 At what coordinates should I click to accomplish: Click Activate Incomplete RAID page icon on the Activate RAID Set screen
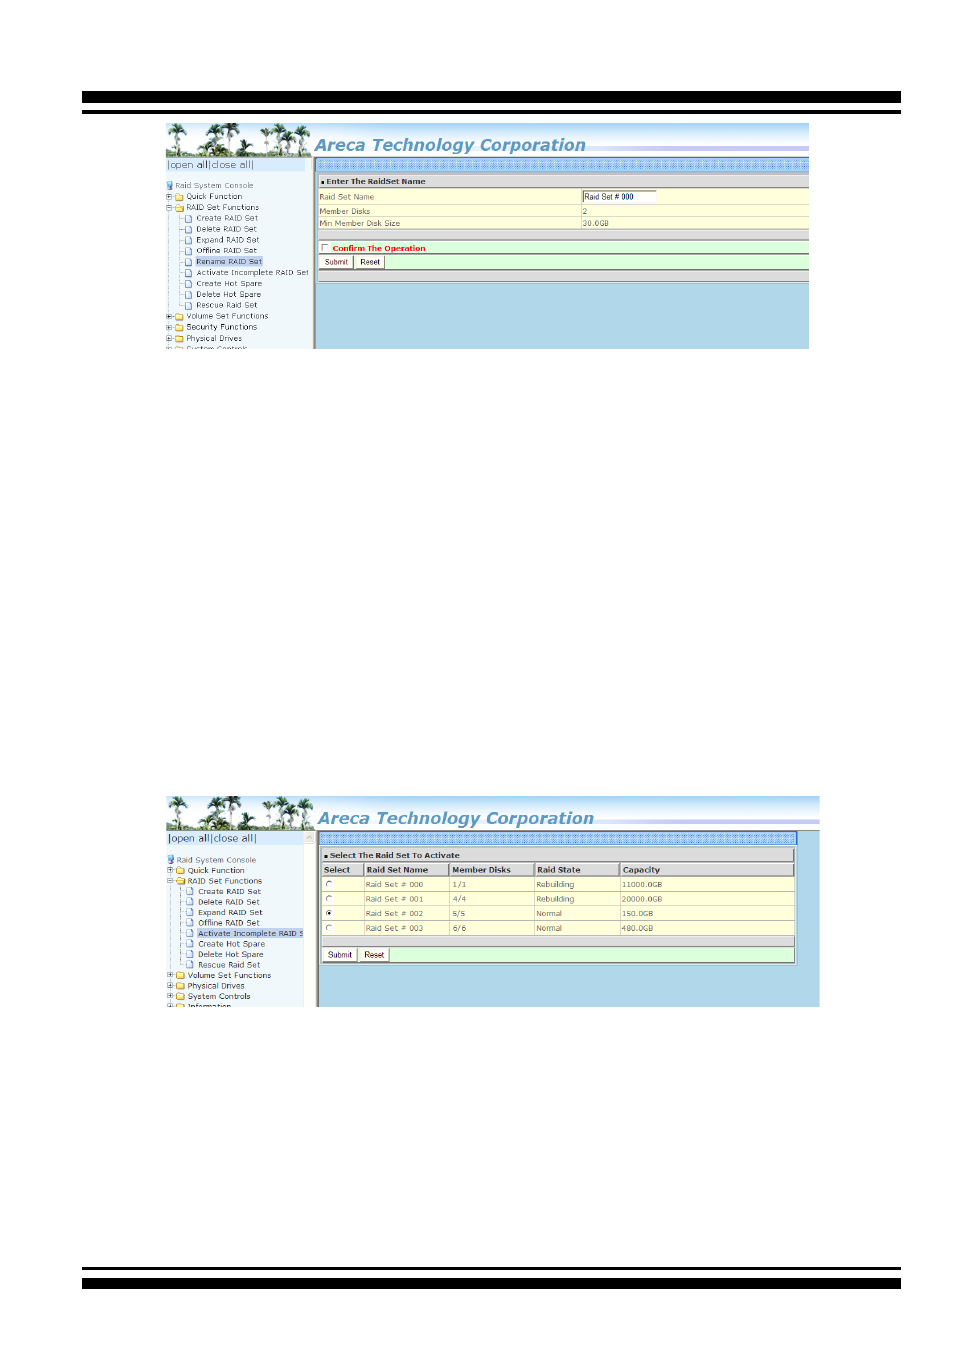click(x=190, y=933)
